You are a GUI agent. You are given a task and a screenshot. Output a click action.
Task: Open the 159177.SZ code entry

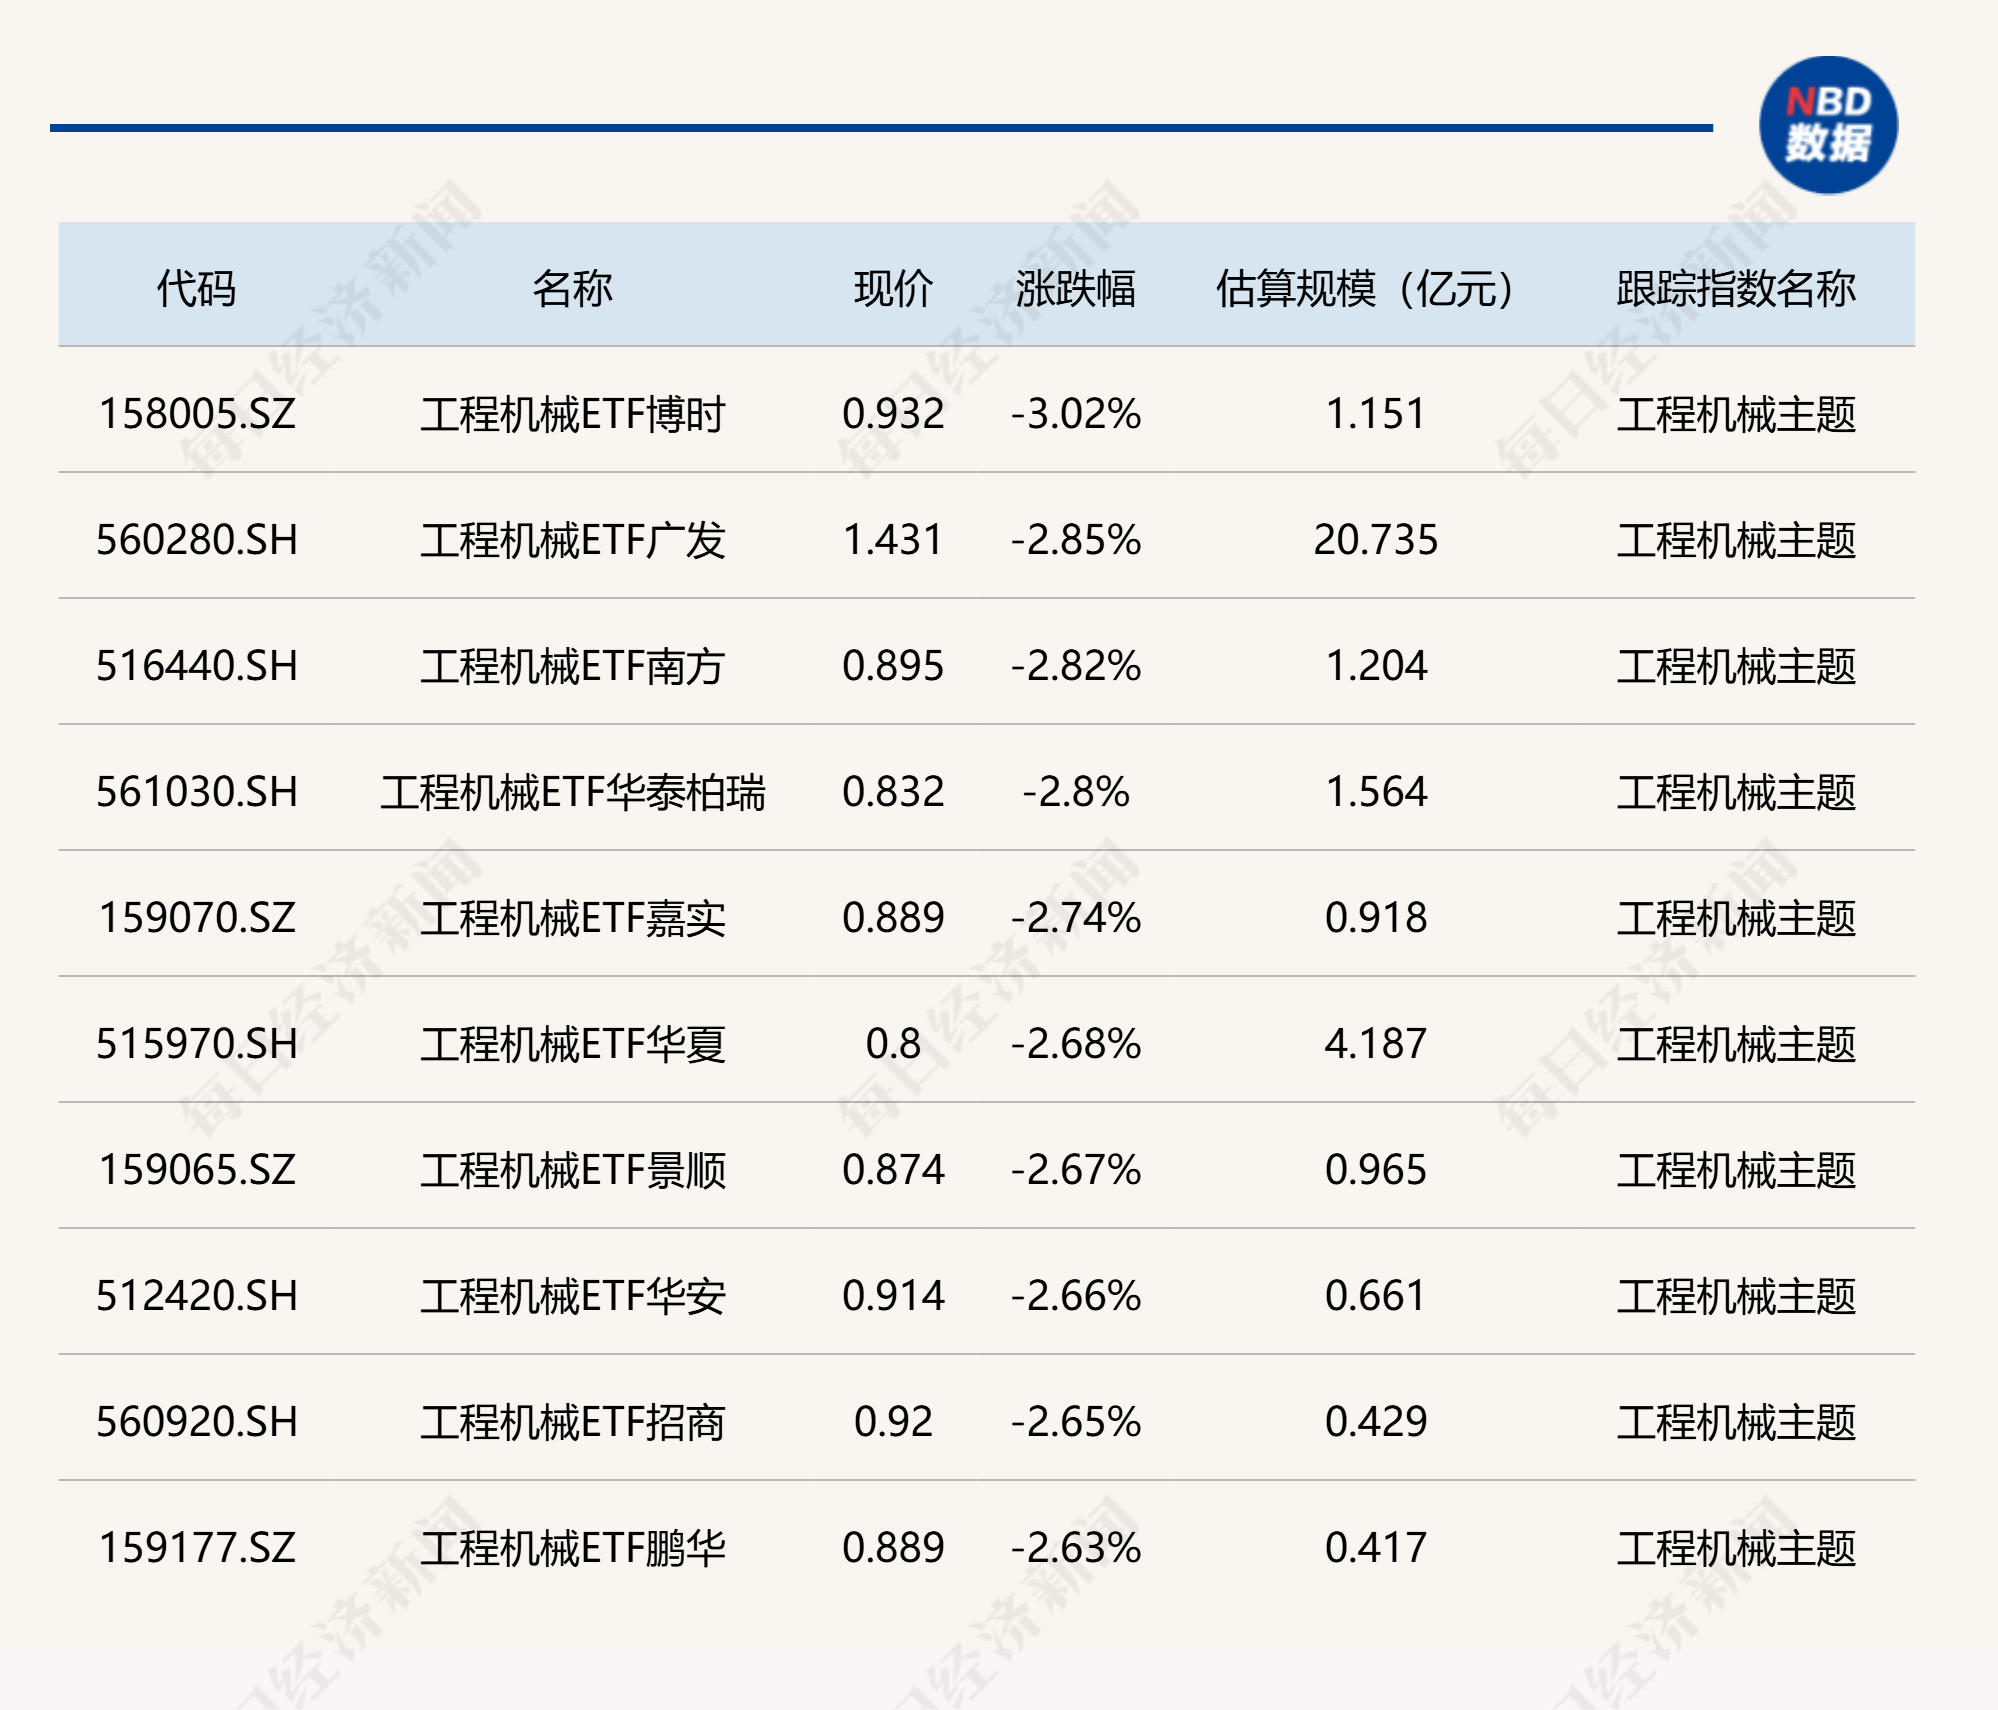[x=197, y=1548]
